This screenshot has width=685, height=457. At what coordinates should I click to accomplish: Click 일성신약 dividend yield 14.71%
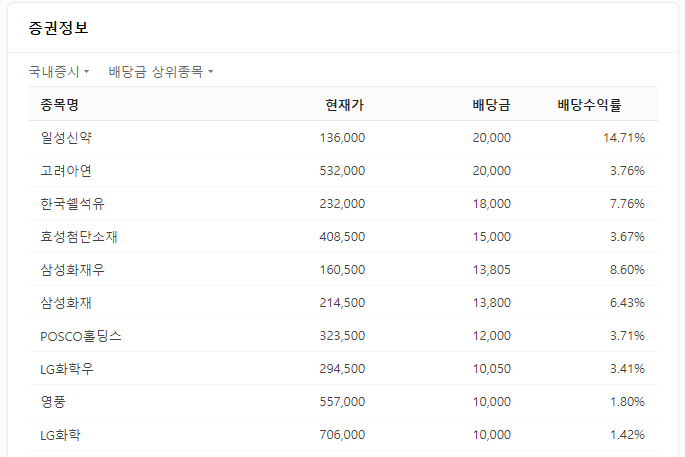[x=624, y=138]
